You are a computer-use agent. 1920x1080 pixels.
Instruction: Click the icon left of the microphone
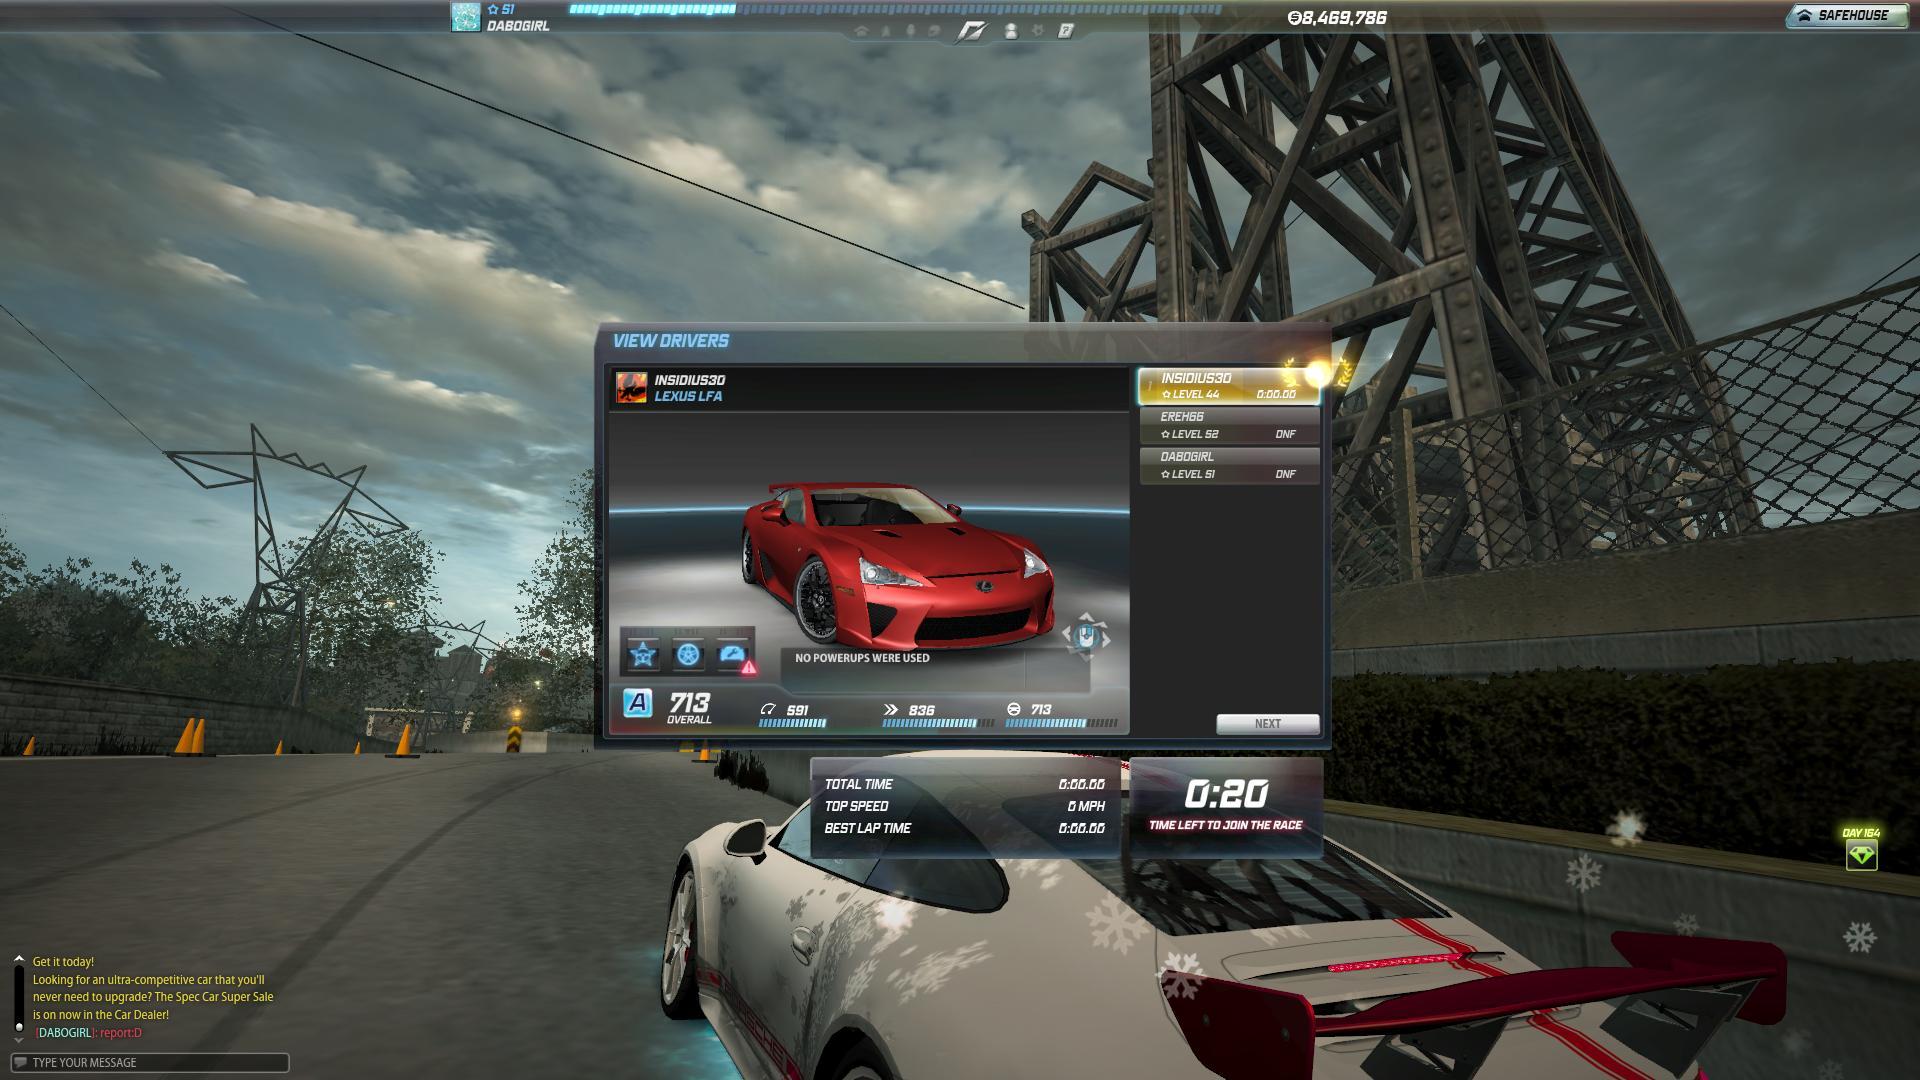[x=886, y=31]
